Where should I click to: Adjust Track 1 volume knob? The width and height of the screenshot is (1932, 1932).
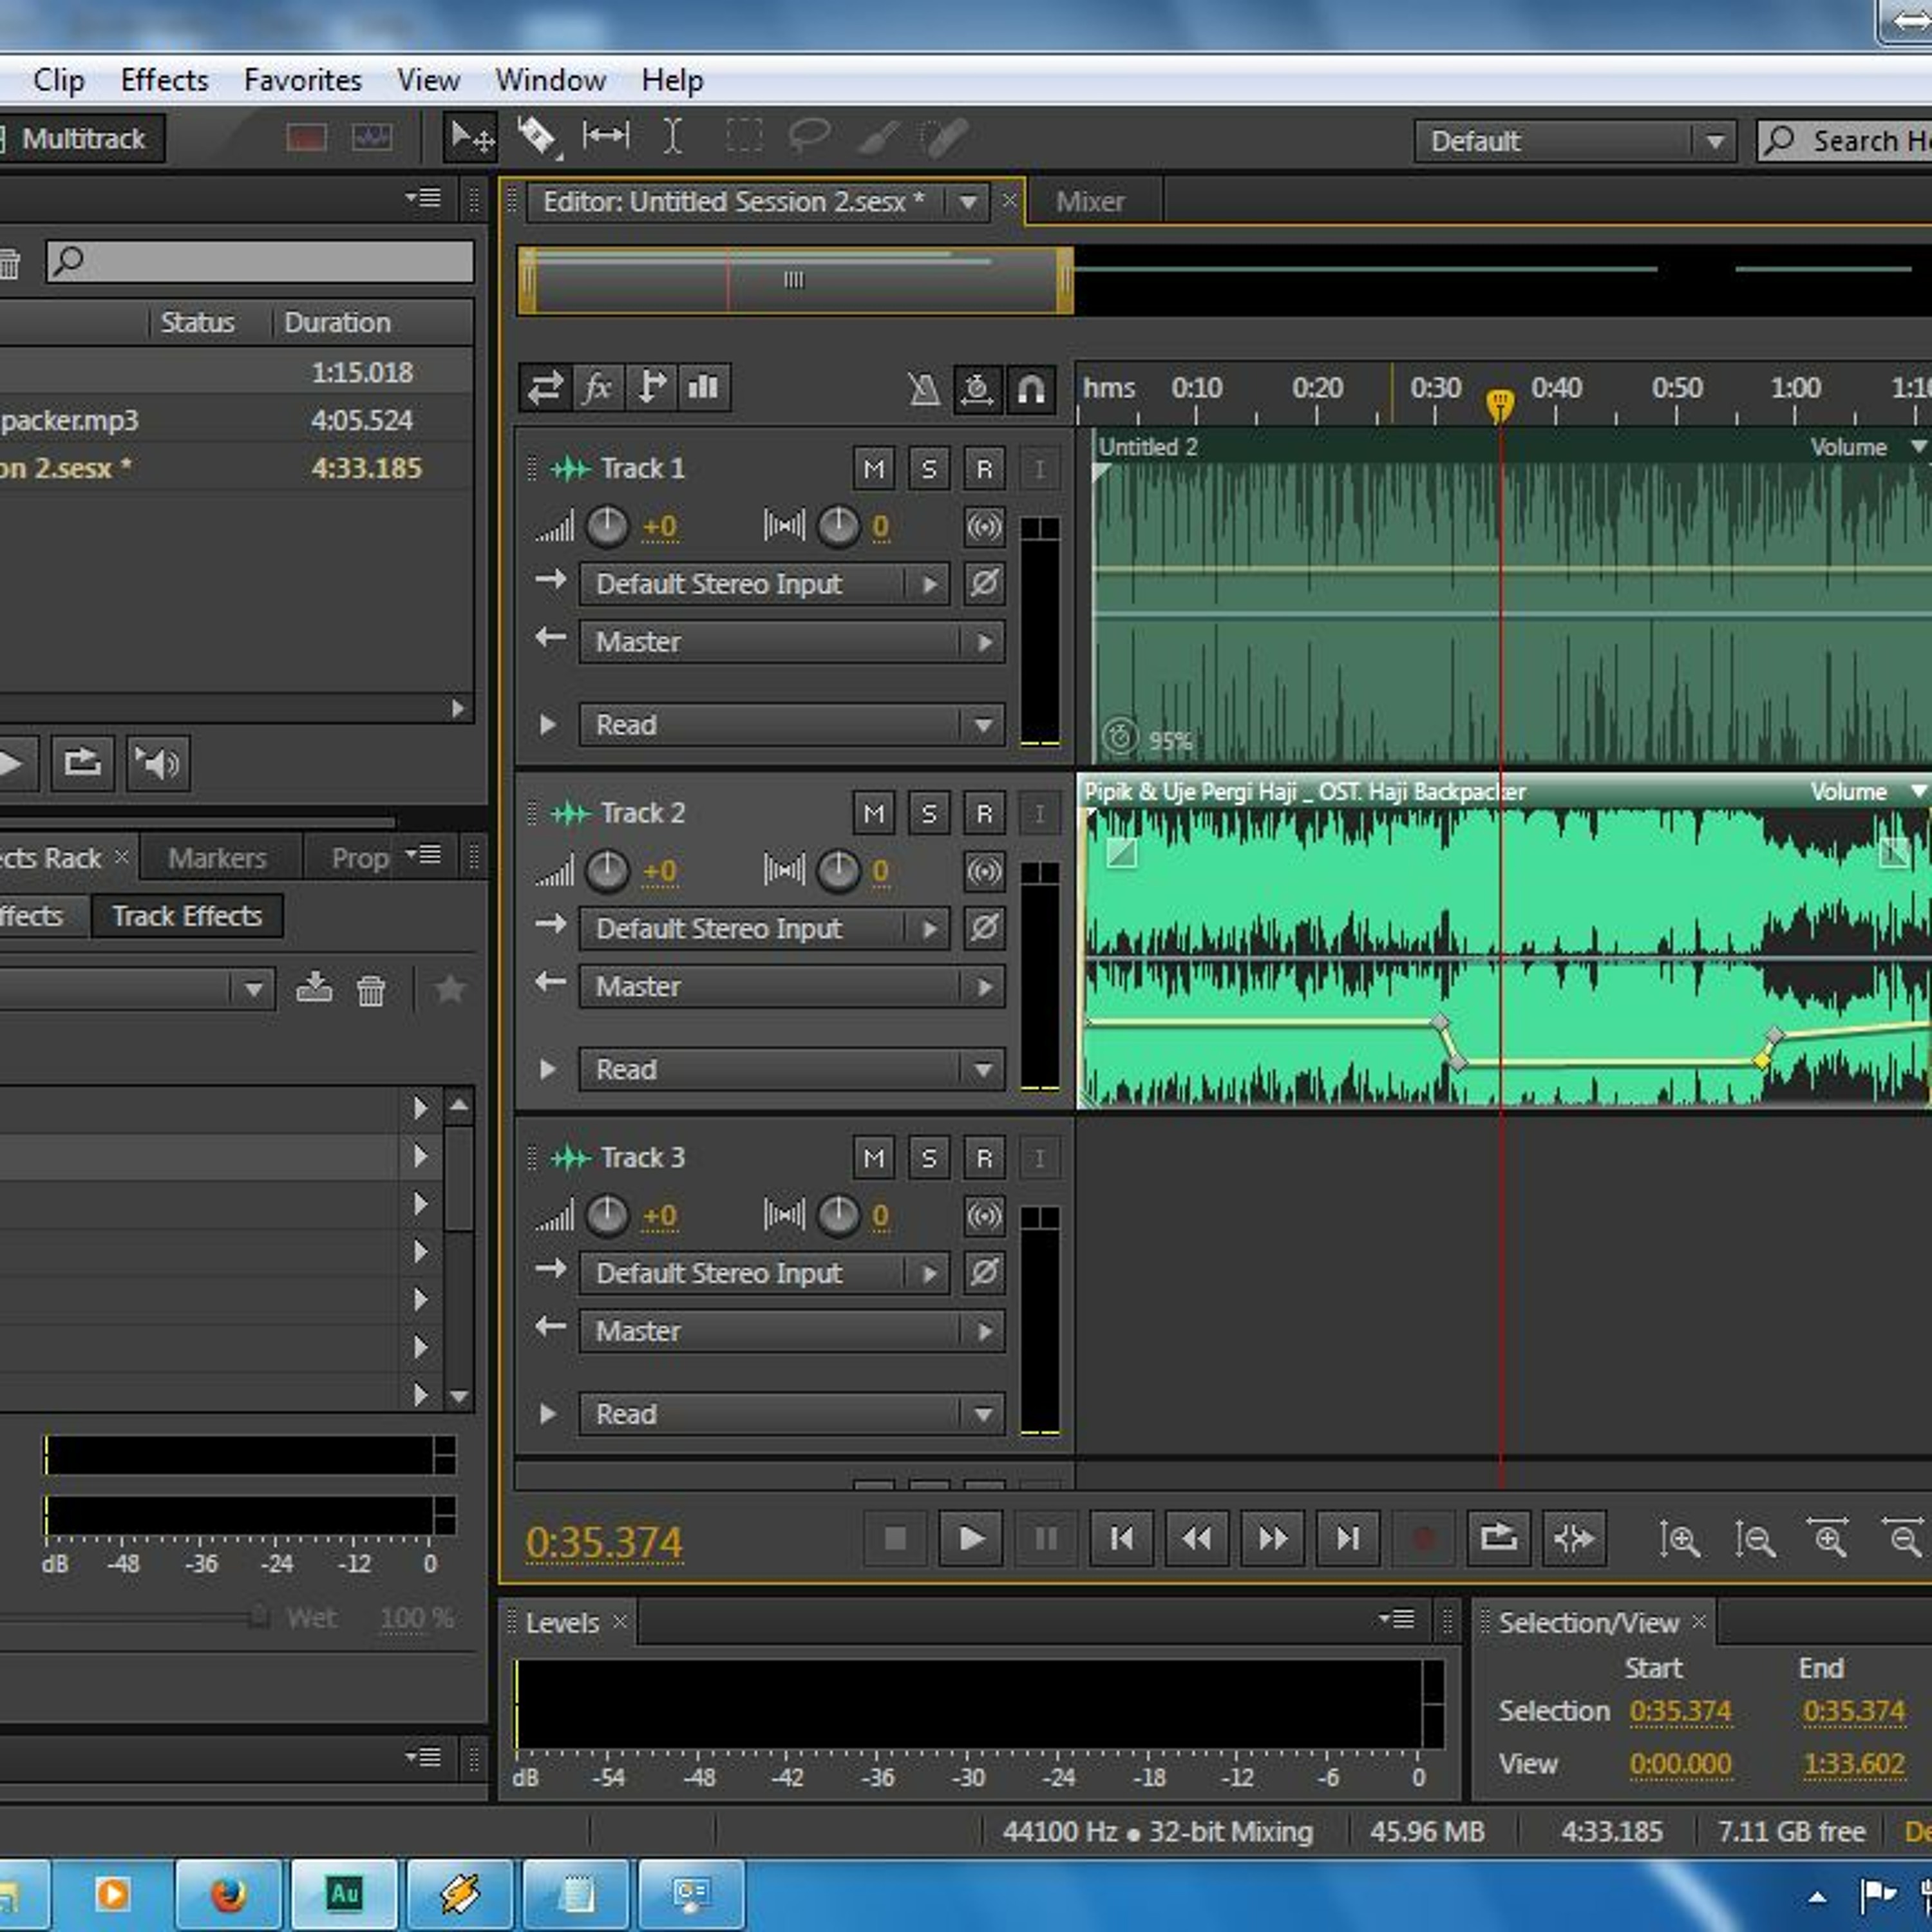click(x=606, y=526)
